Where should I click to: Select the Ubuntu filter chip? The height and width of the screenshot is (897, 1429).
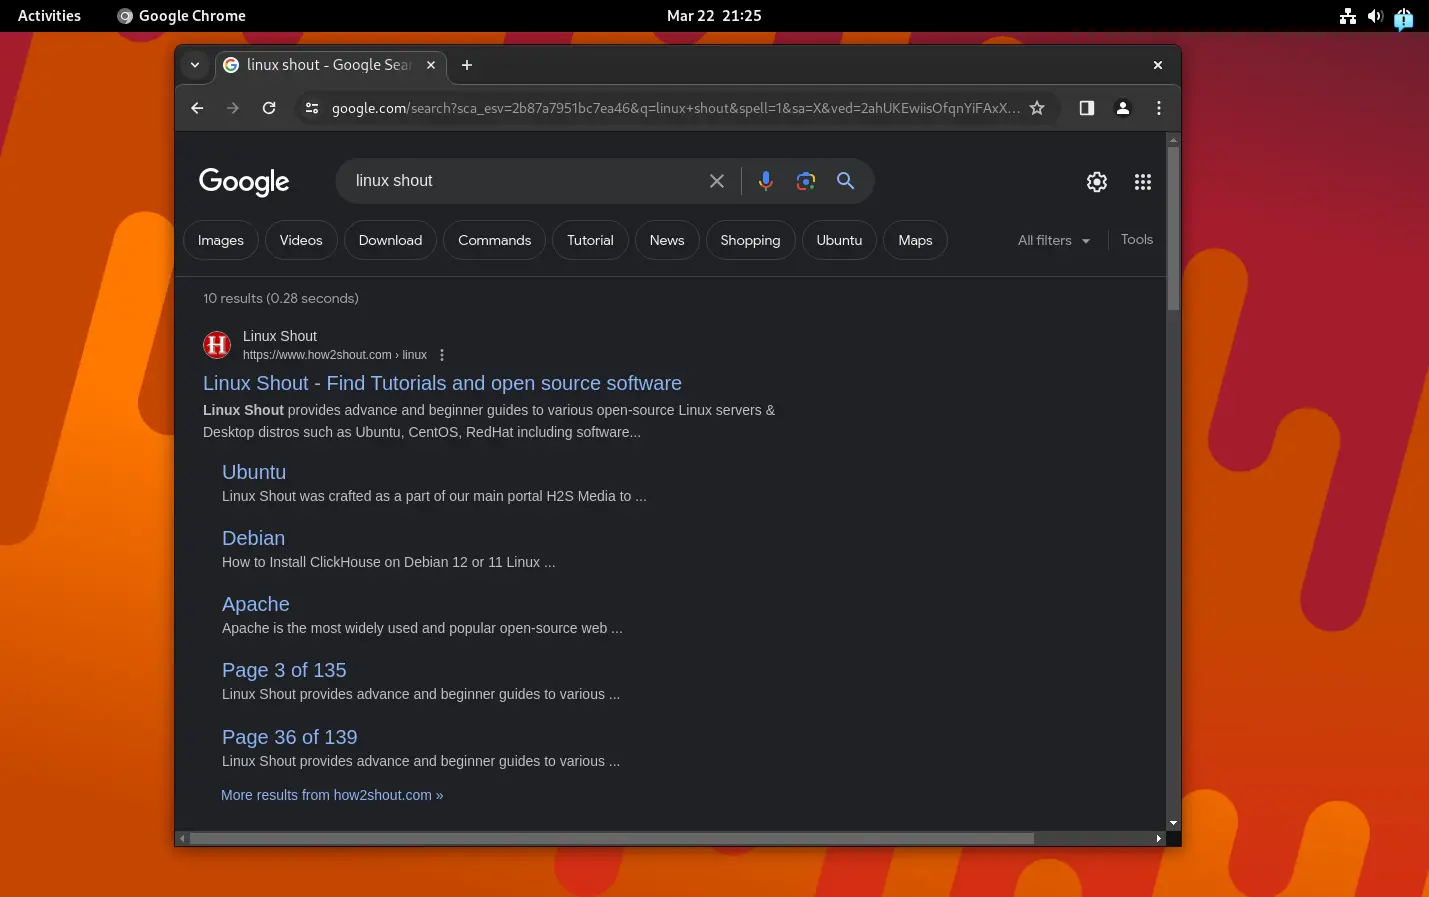click(x=839, y=240)
